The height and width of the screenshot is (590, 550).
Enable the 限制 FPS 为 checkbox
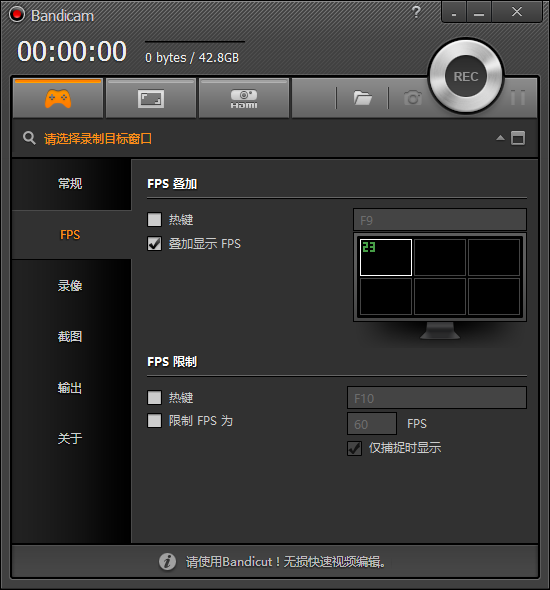[154, 421]
